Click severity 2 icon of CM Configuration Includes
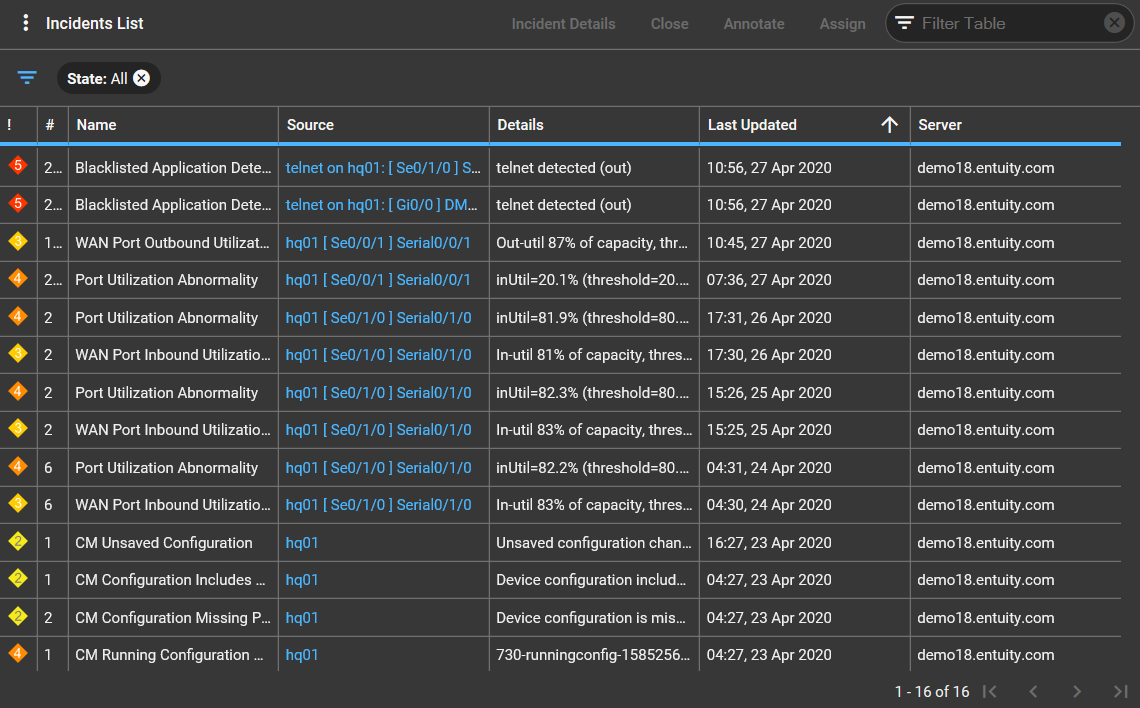This screenshot has width=1140, height=708. pos(18,579)
